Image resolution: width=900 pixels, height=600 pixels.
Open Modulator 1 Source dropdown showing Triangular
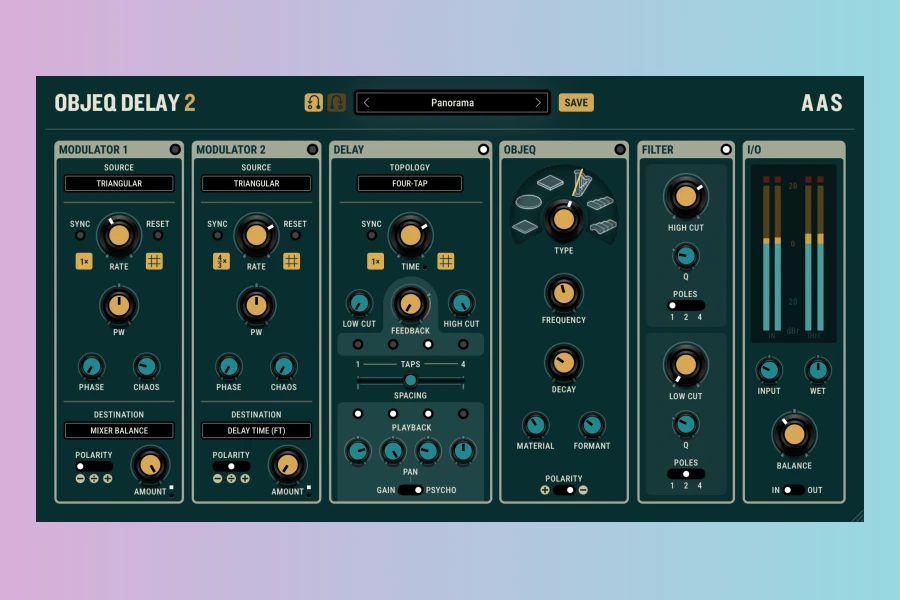pyautogui.click(x=119, y=184)
